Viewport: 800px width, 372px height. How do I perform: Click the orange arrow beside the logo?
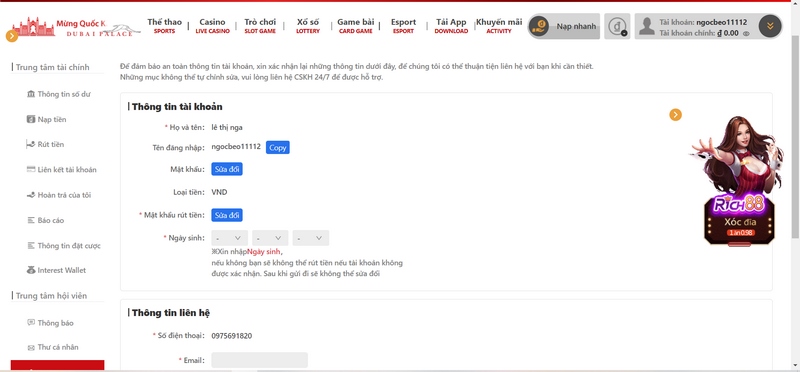(12, 36)
